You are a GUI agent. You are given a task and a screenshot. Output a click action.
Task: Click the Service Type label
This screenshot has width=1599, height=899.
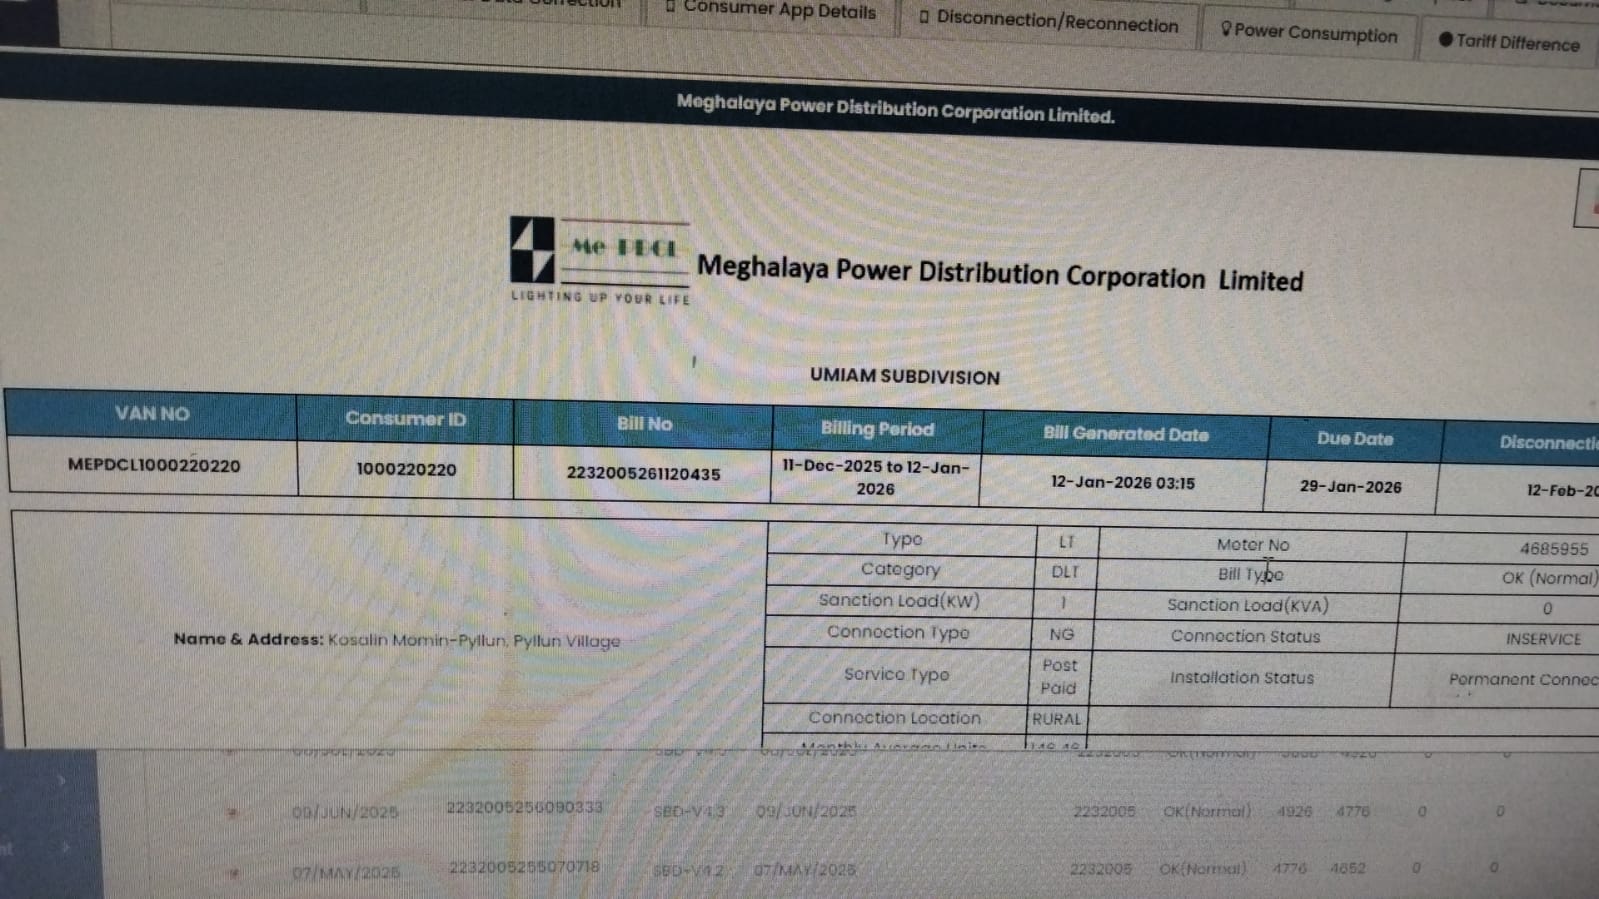896,675
